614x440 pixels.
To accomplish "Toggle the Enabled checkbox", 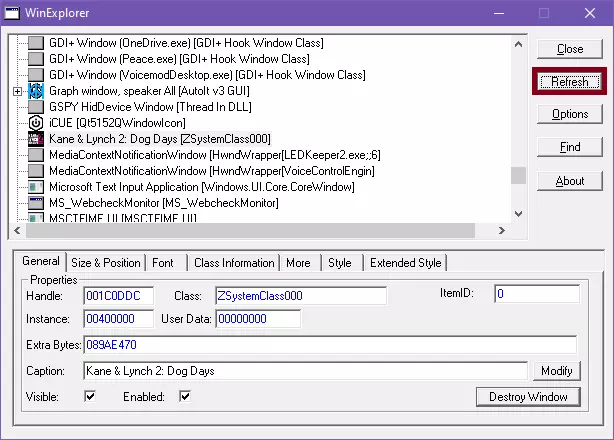I will pyautogui.click(x=185, y=397).
